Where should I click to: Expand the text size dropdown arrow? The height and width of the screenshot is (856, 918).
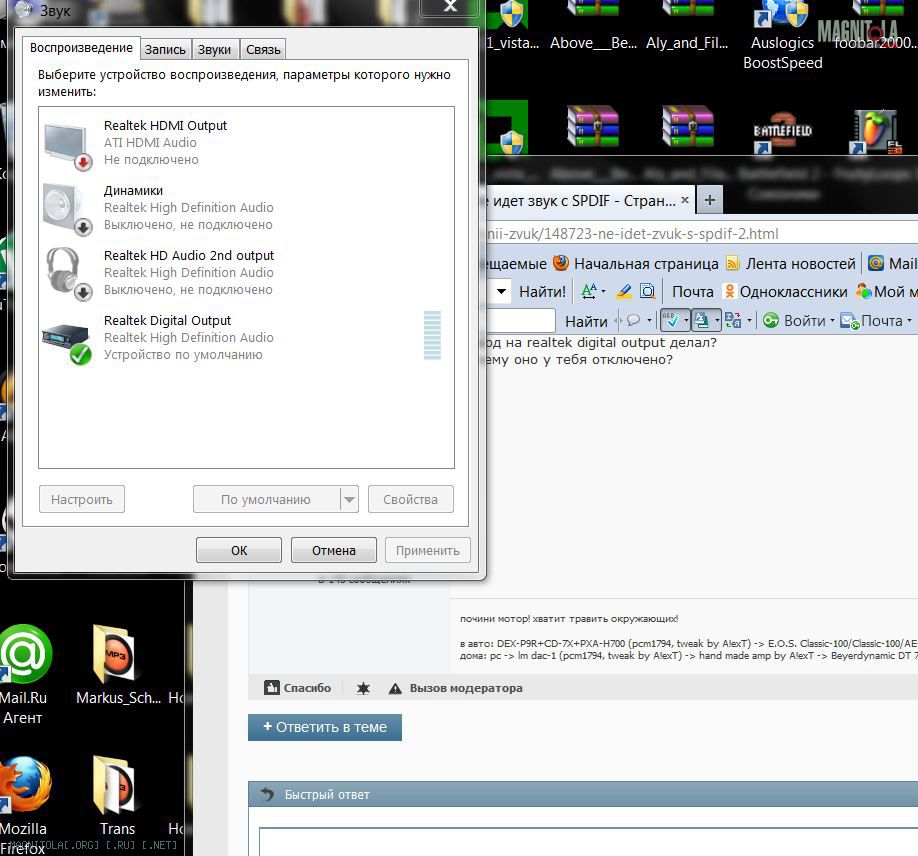point(603,291)
